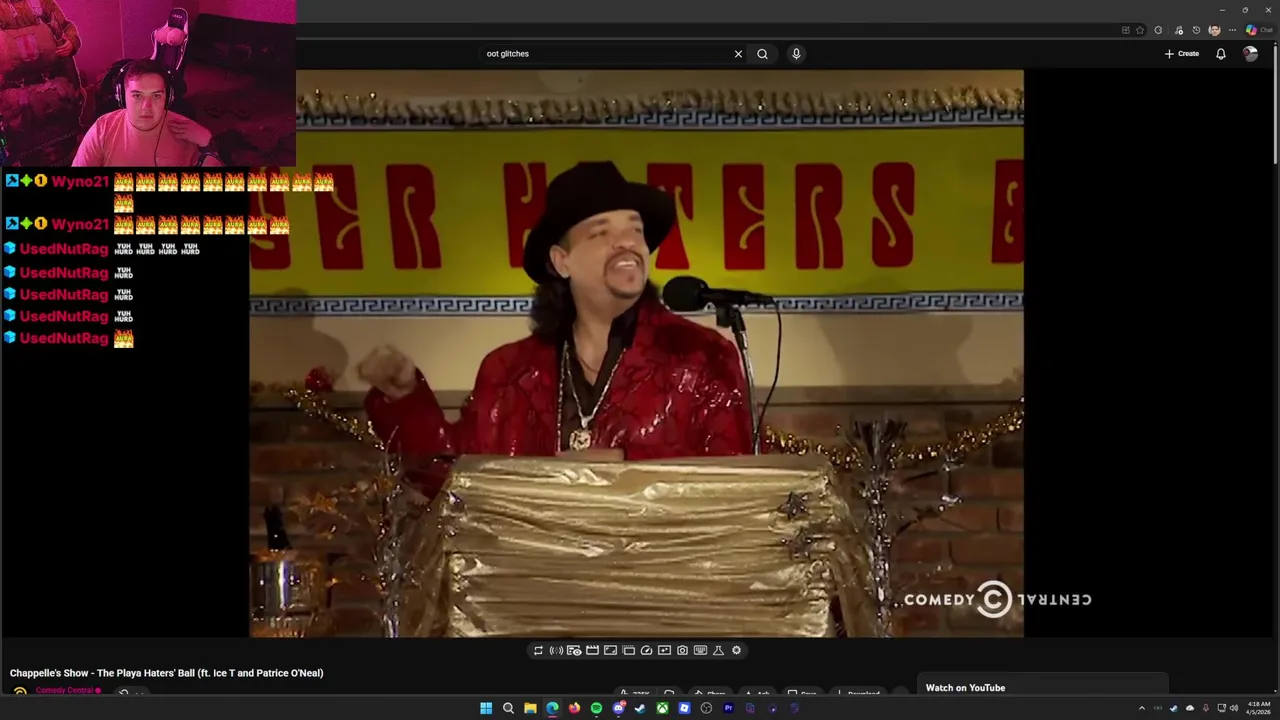Screen dimensions: 1280x720
Task: Open the clock showing 4:18 AM
Action: 1258,708
